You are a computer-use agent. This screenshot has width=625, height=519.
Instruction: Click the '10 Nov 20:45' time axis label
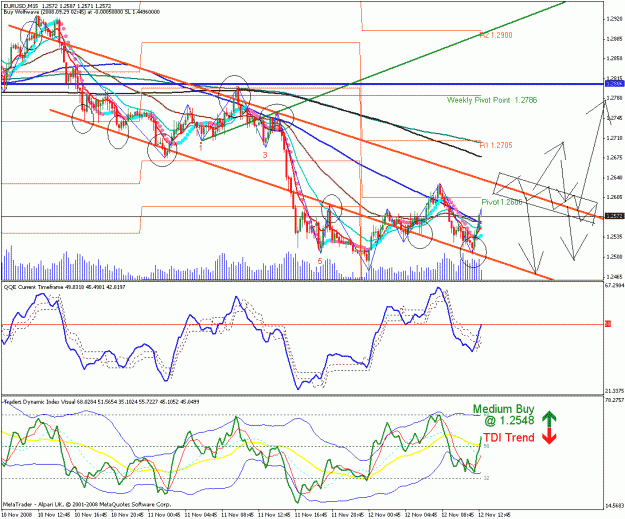click(x=128, y=515)
